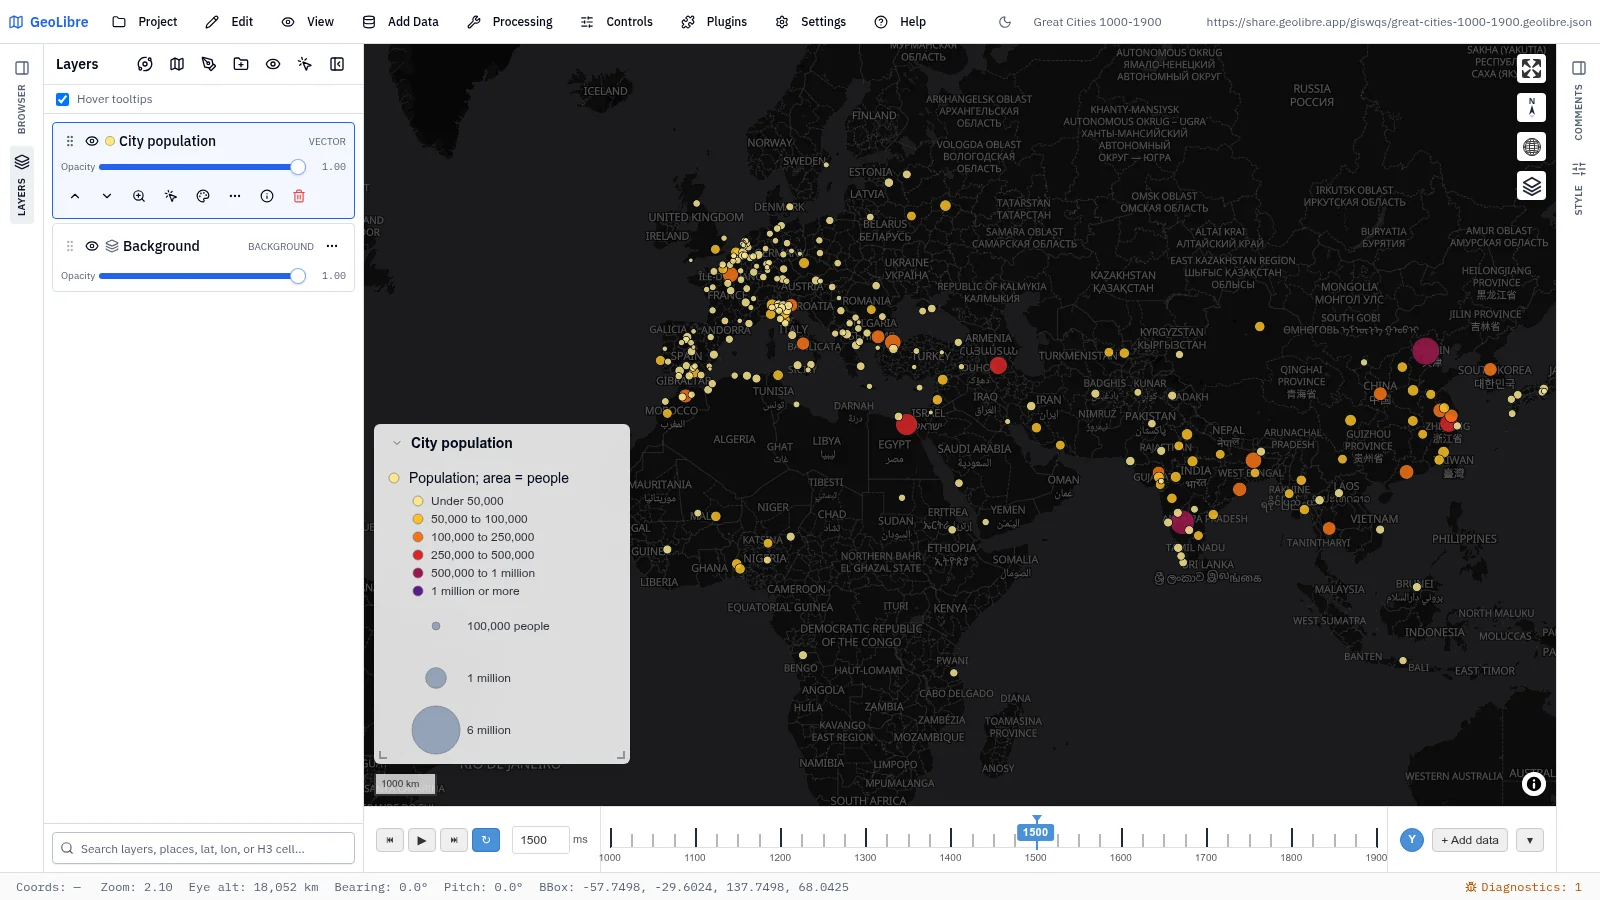Viewport: 1600px width, 900px height.
Task: Delete the City population layer
Action: point(299,196)
